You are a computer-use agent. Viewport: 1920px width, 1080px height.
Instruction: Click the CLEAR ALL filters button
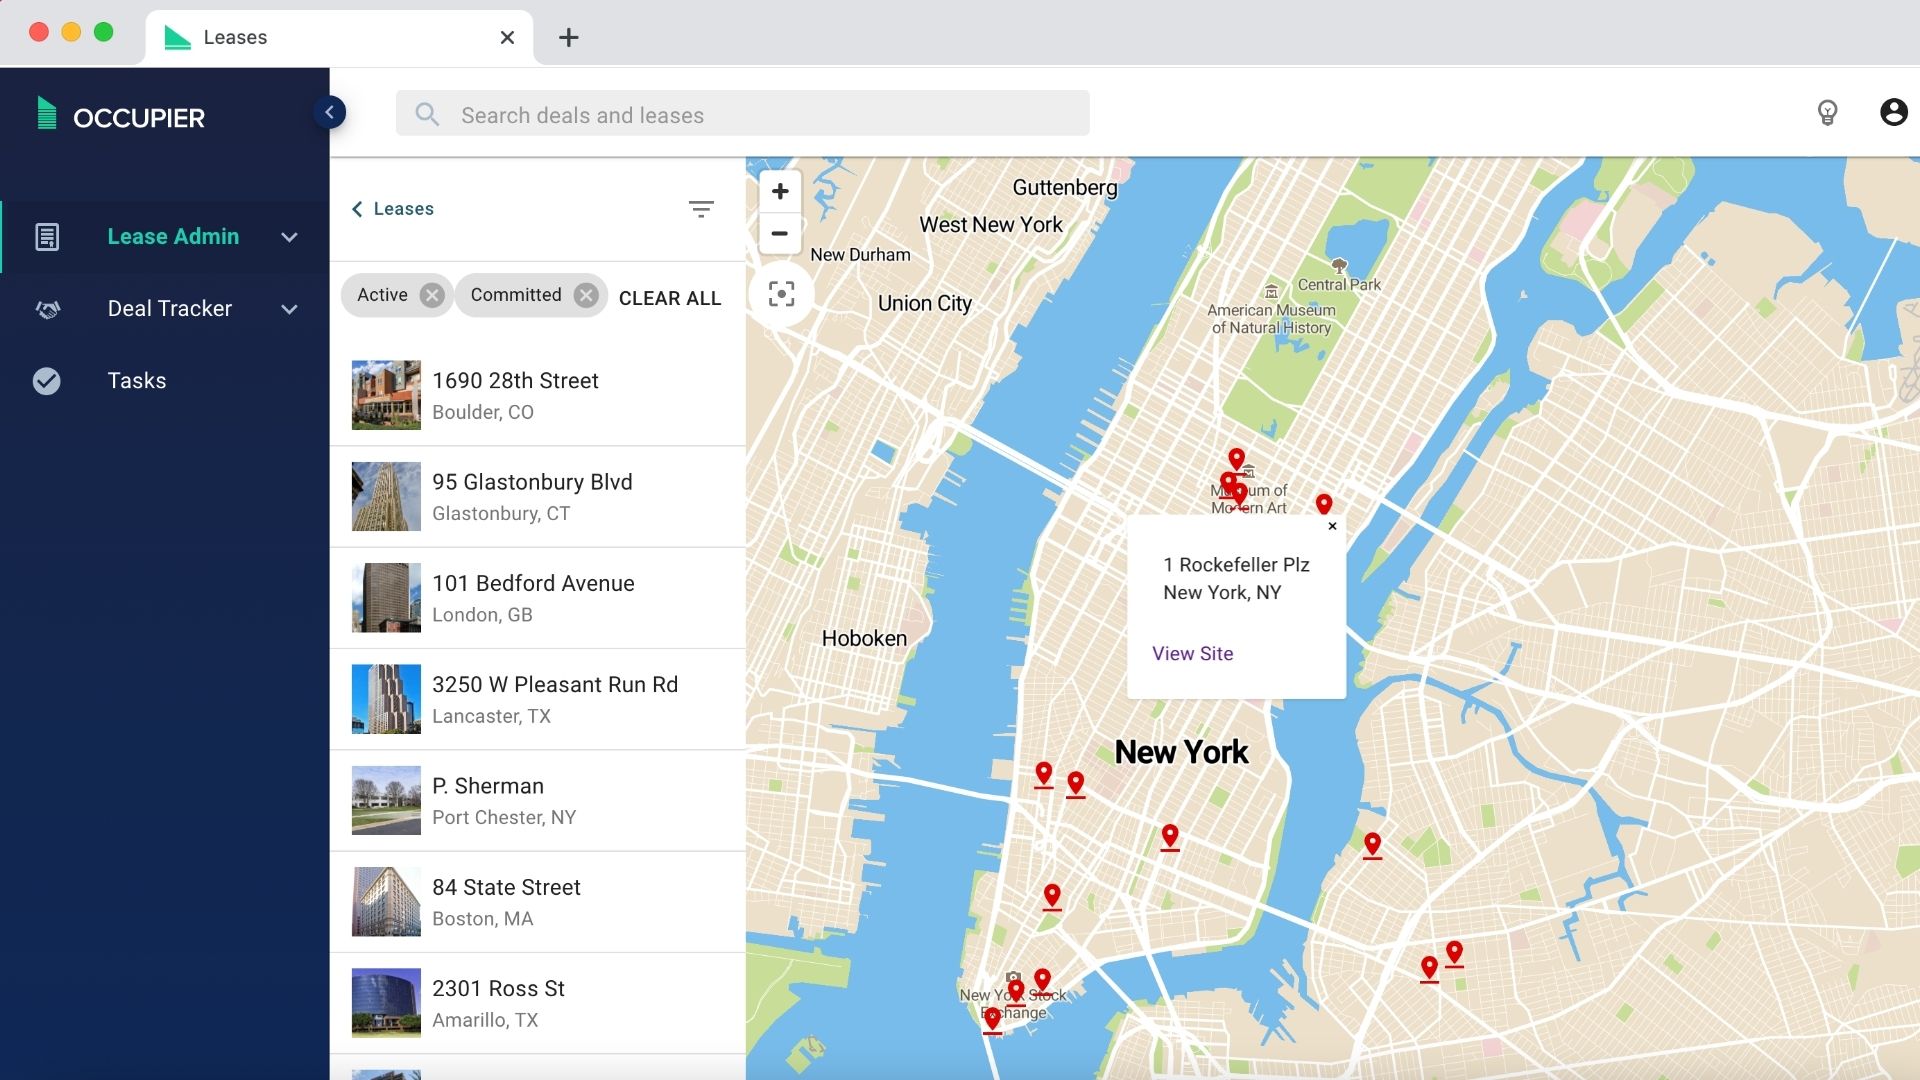click(670, 298)
